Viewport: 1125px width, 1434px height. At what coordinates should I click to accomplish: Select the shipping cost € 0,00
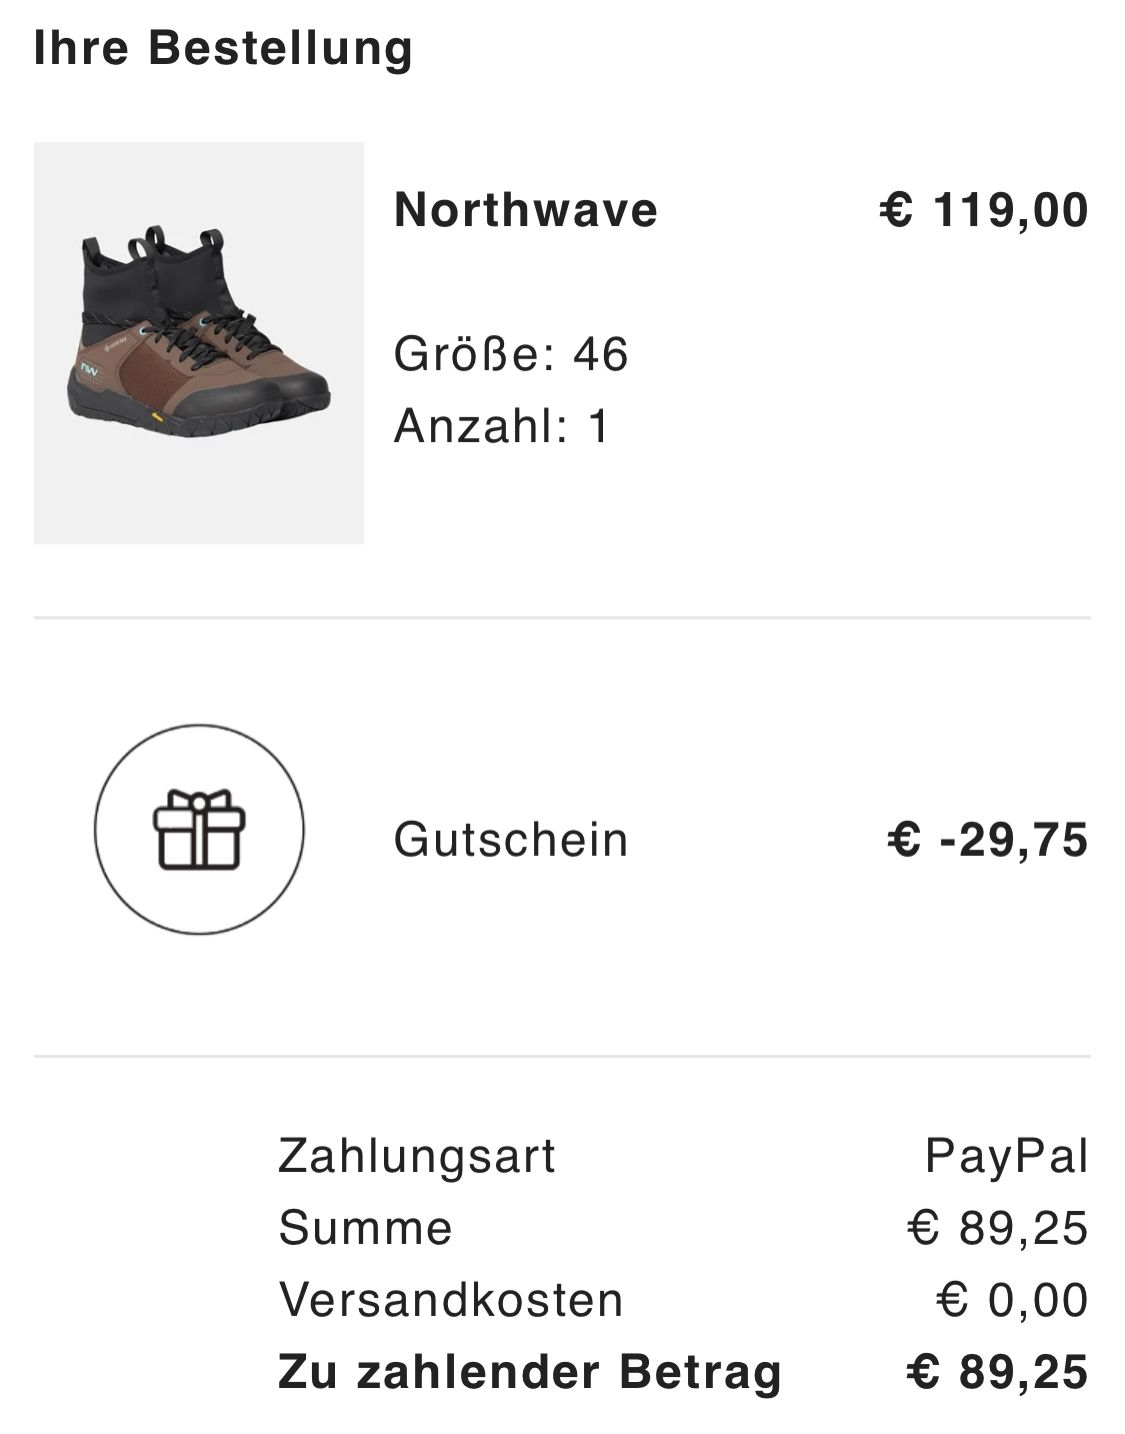1012,1300
